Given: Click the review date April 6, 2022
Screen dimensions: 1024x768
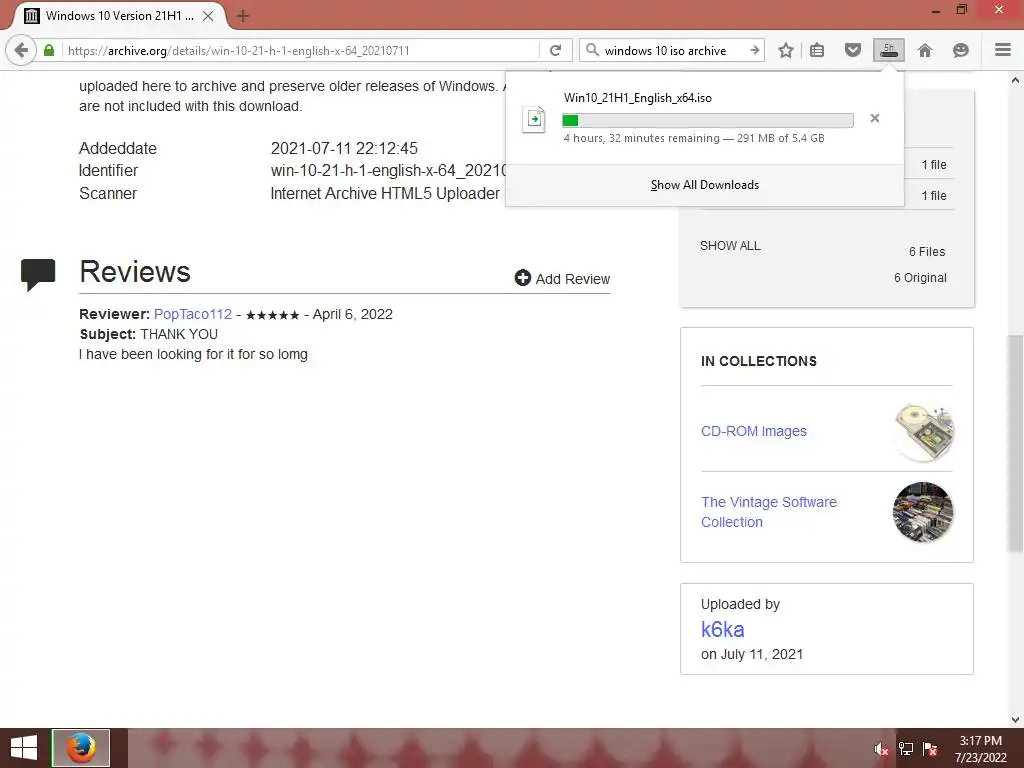Looking at the screenshot, I should point(353,314).
